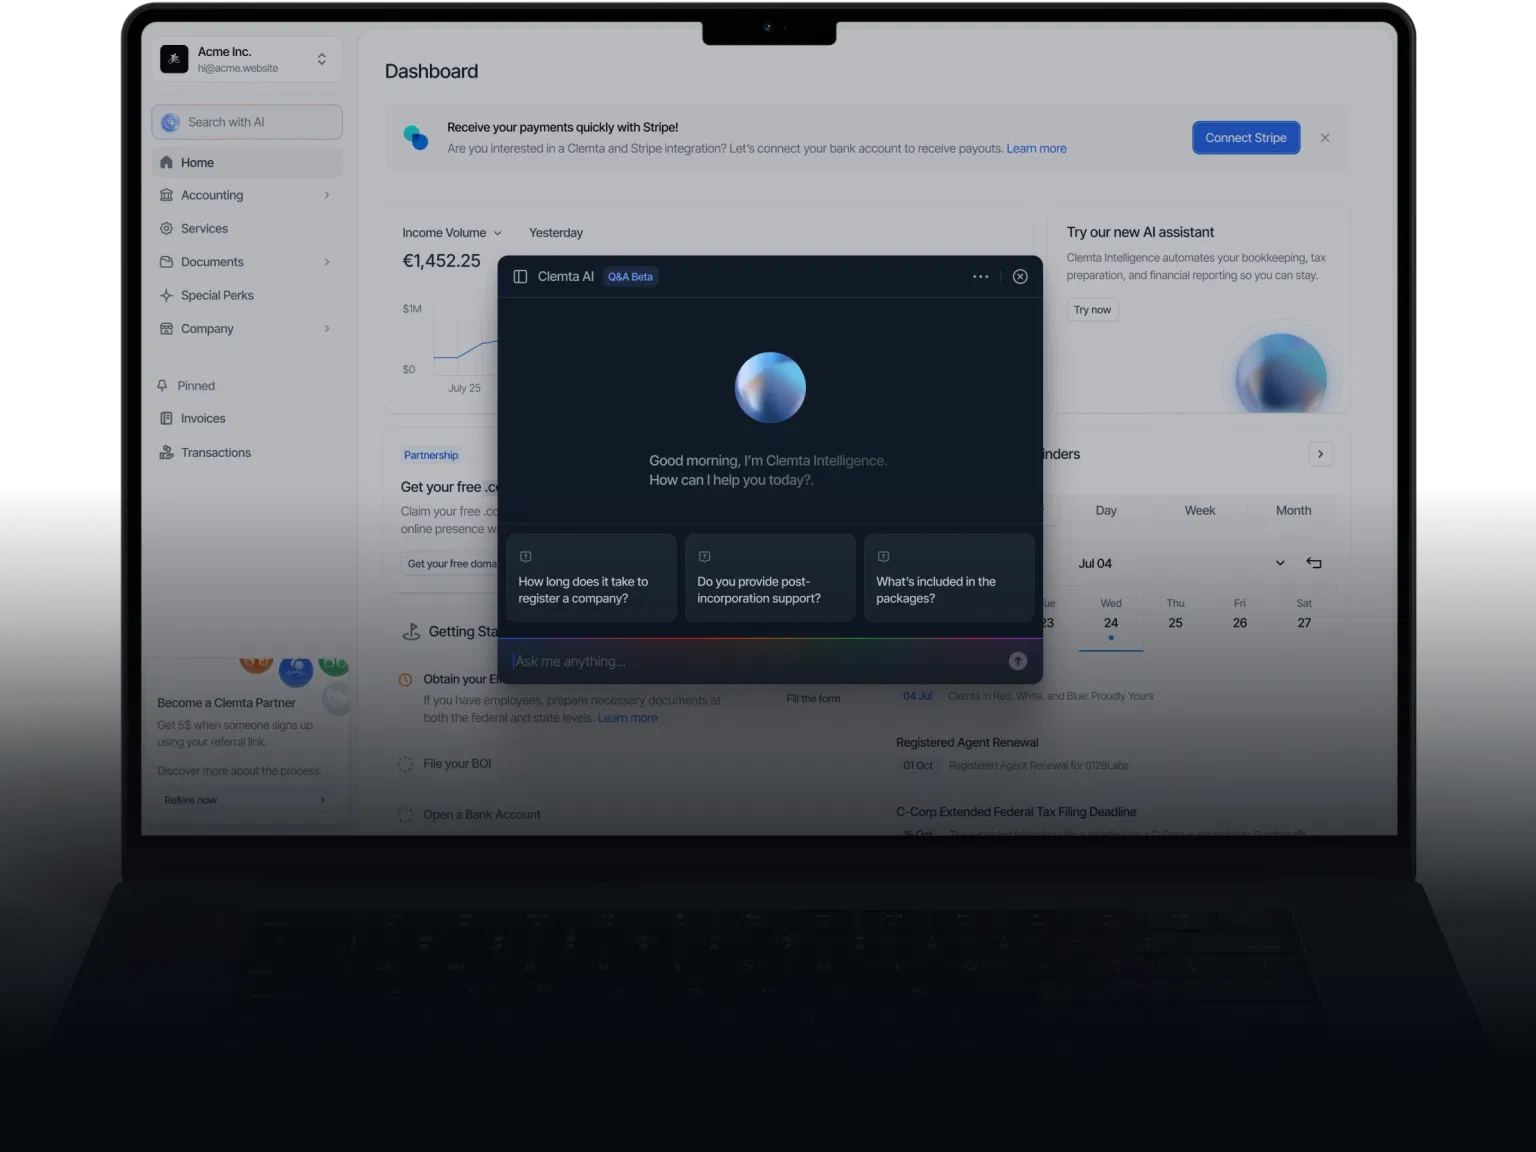Expand the Accounting submenu chevron
Image resolution: width=1536 pixels, height=1152 pixels.
pyautogui.click(x=327, y=195)
